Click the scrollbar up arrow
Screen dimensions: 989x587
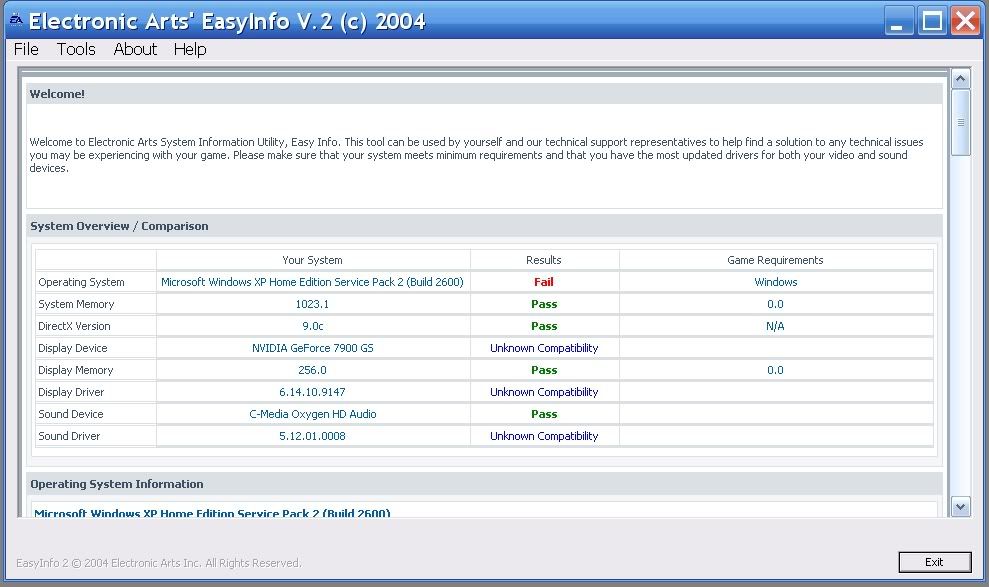tap(960, 79)
